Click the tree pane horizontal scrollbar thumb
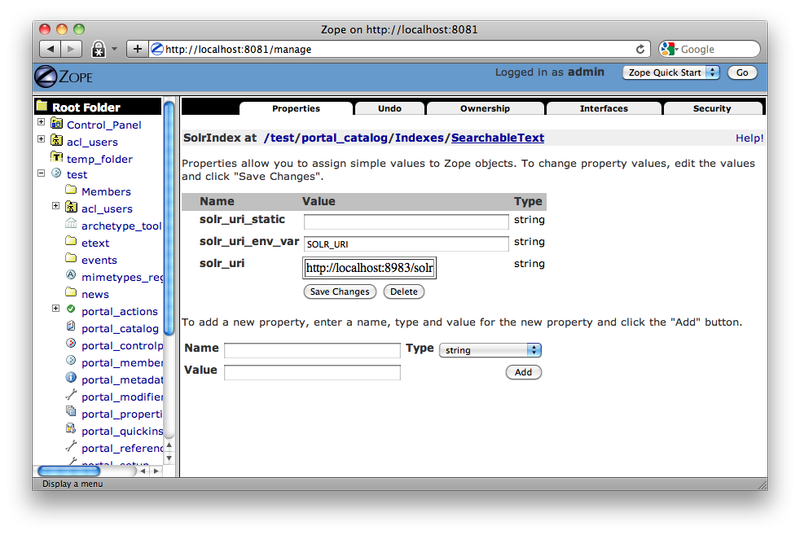This screenshot has width=800, height=535. tap(69, 471)
